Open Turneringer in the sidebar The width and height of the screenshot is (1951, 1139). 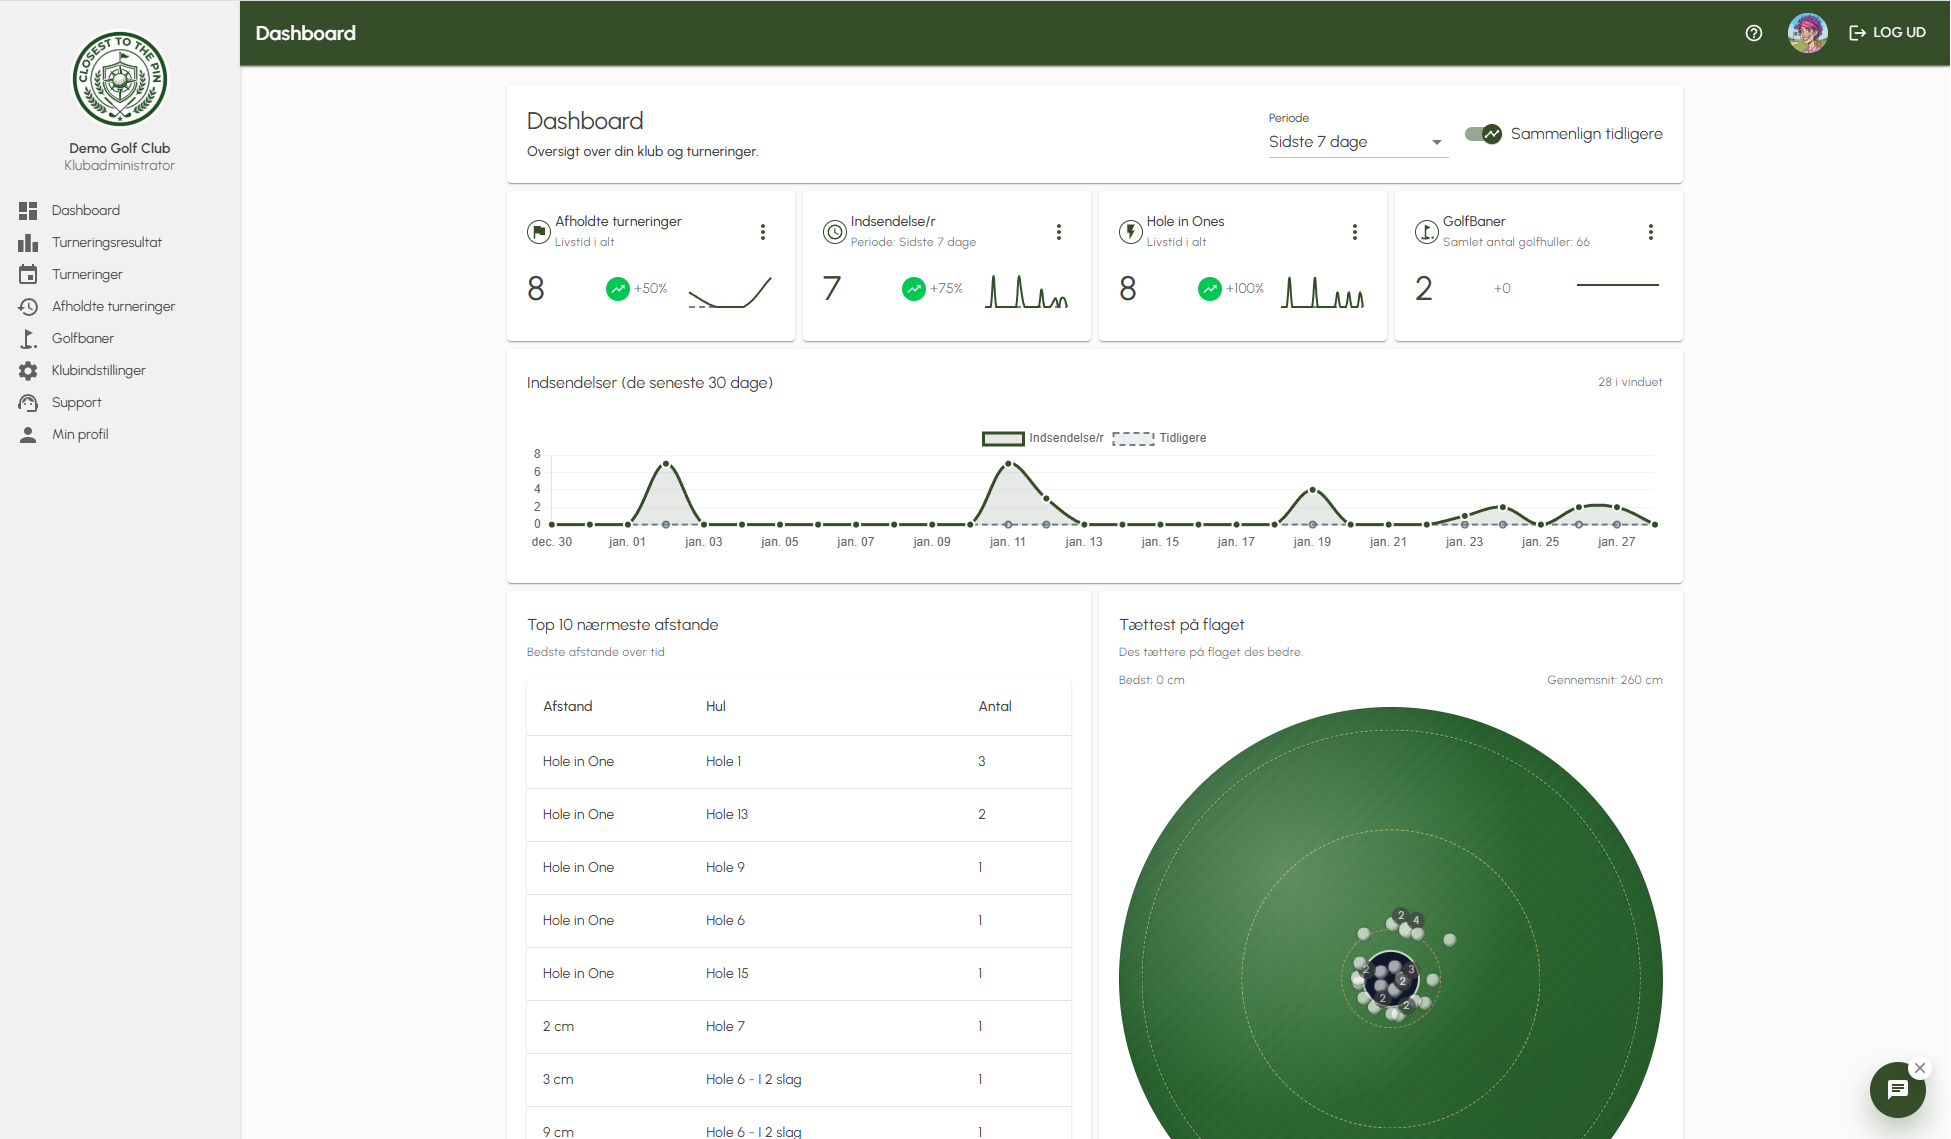(87, 275)
